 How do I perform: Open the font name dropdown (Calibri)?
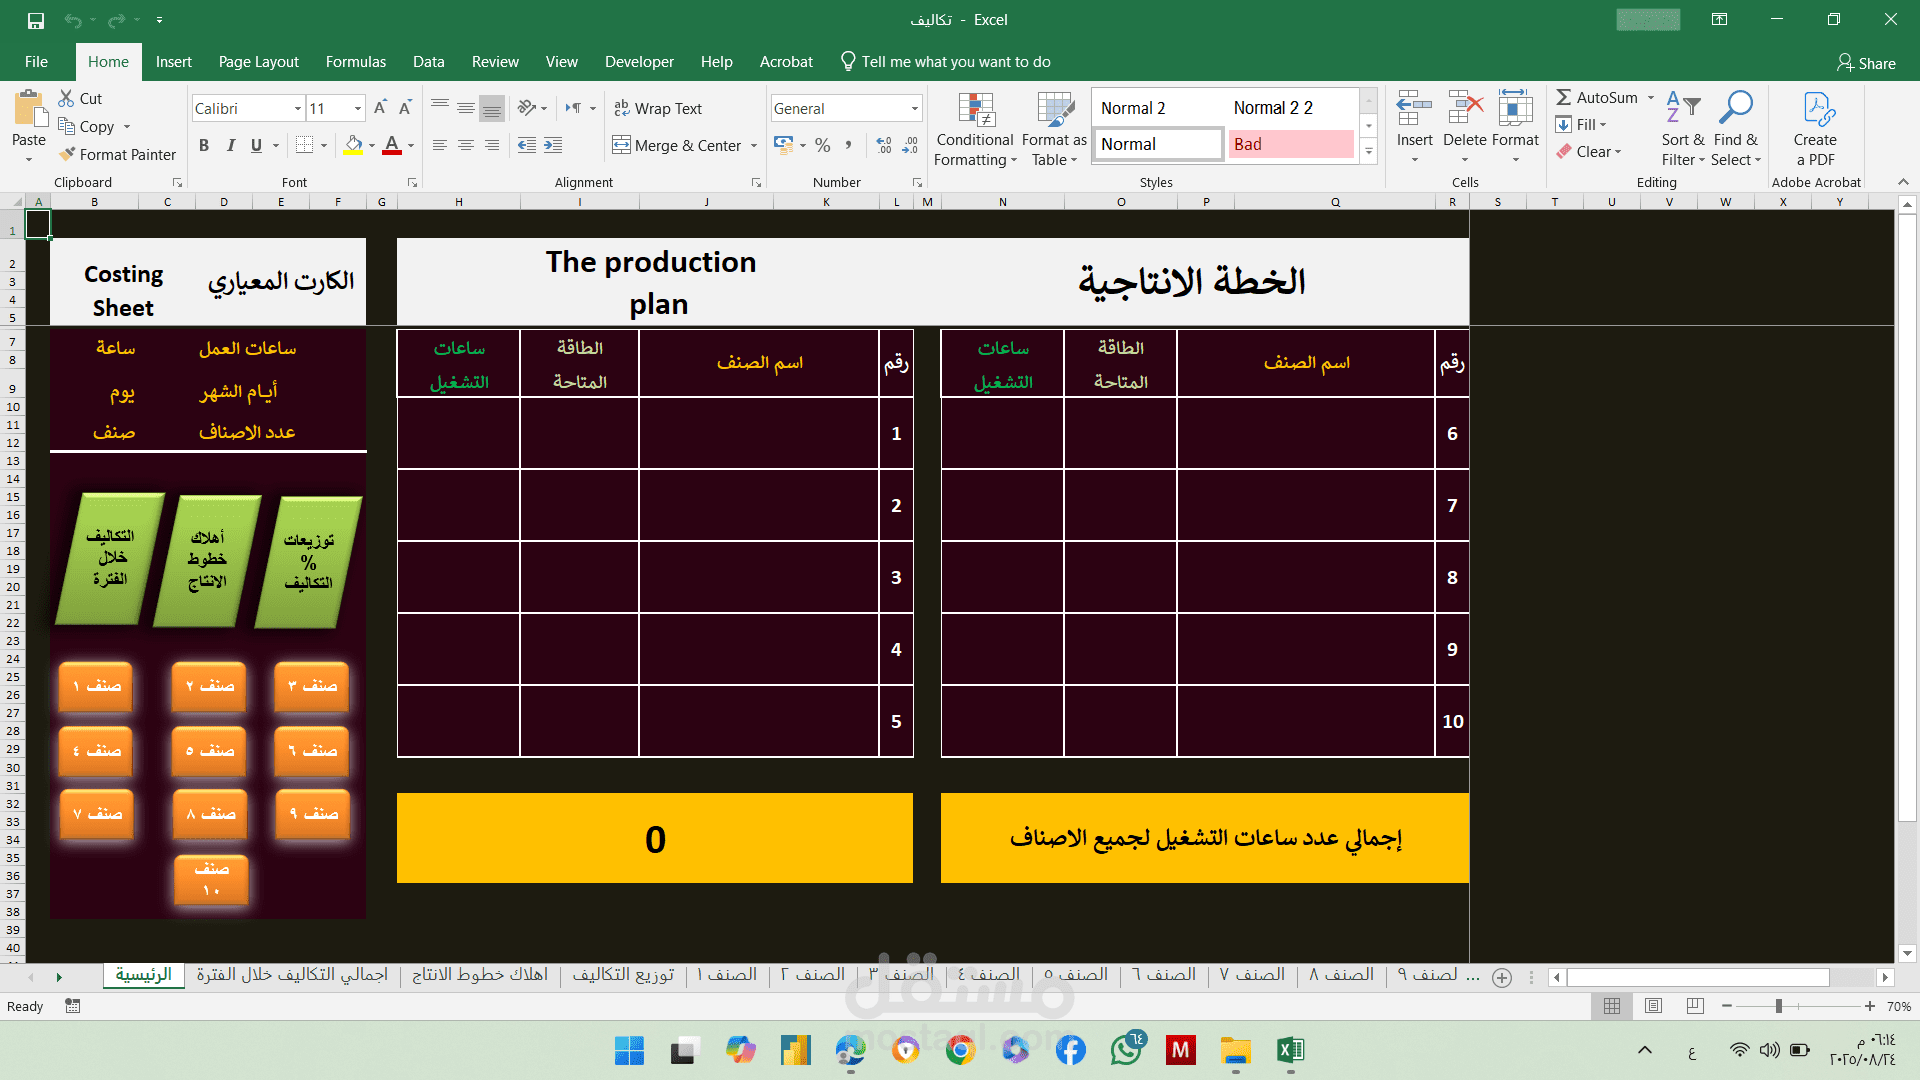click(x=297, y=108)
